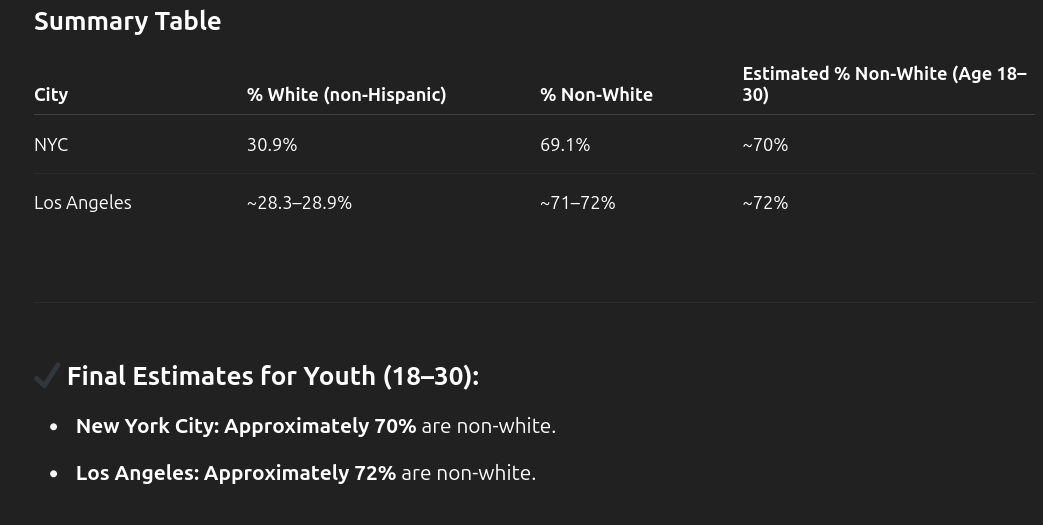Click bold text New York City: Approximately 70%
The width and height of the screenshot is (1043, 525).
(x=246, y=426)
